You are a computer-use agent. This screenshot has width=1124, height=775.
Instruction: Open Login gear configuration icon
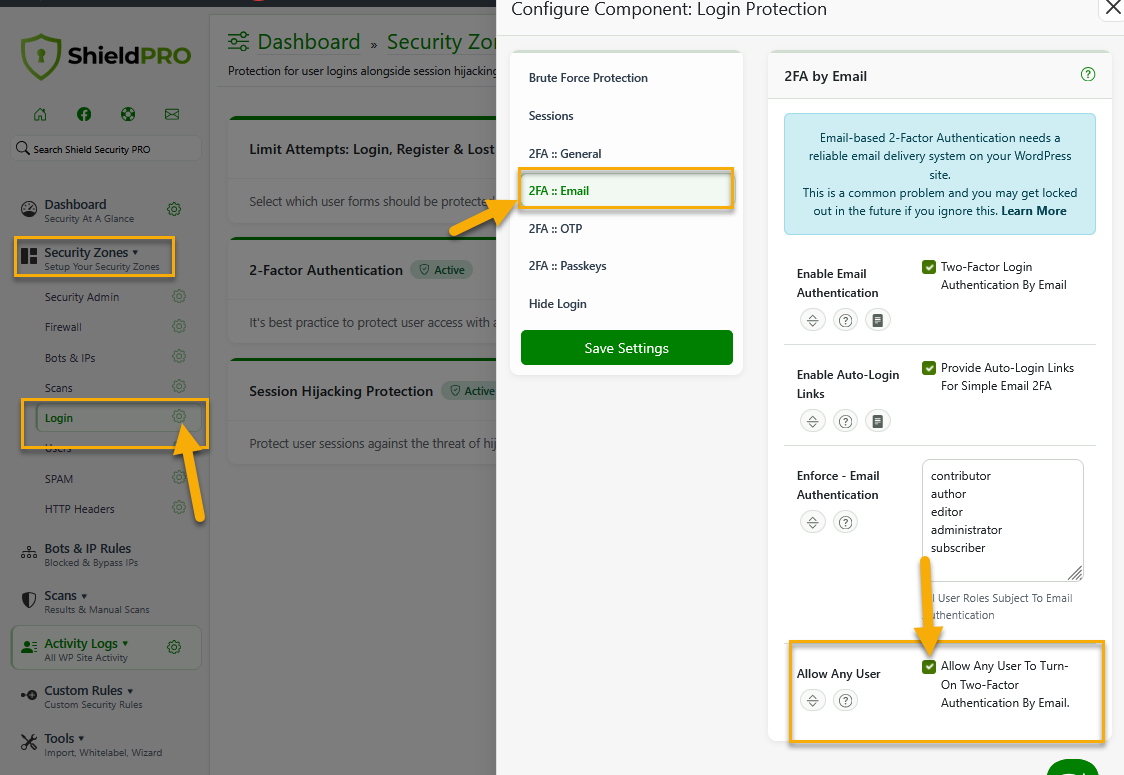(x=178, y=417)
